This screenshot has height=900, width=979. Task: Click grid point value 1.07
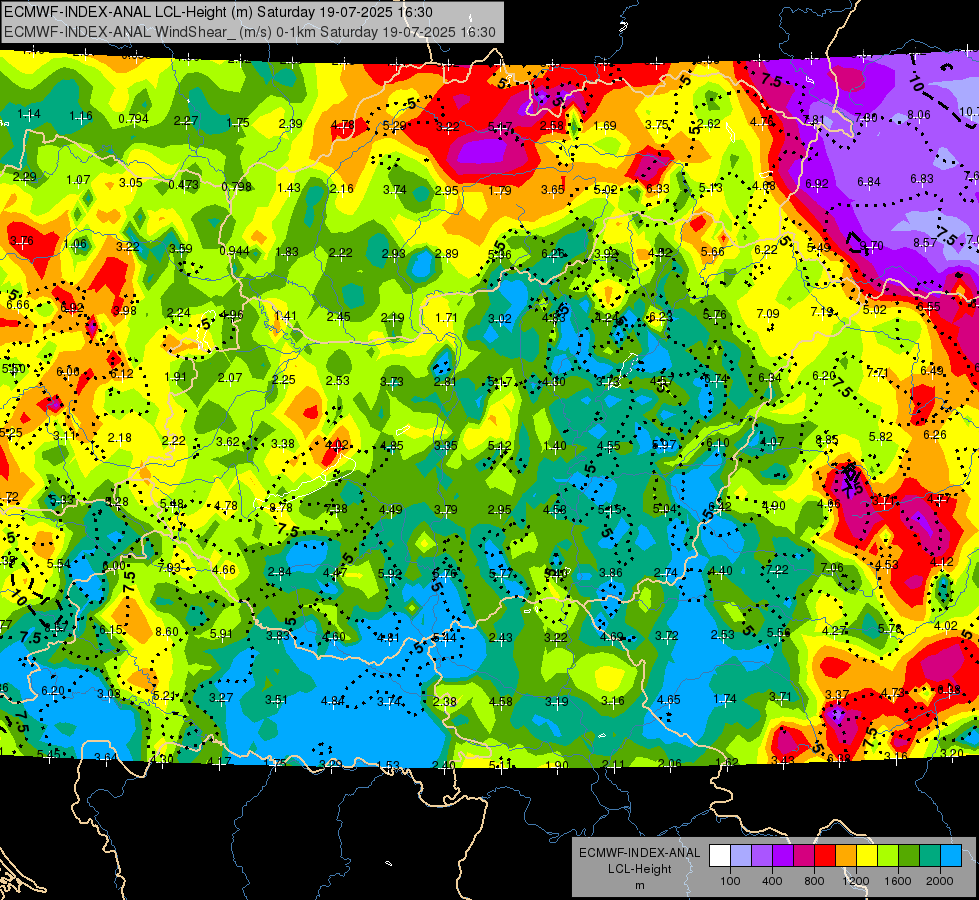[78, 179]
